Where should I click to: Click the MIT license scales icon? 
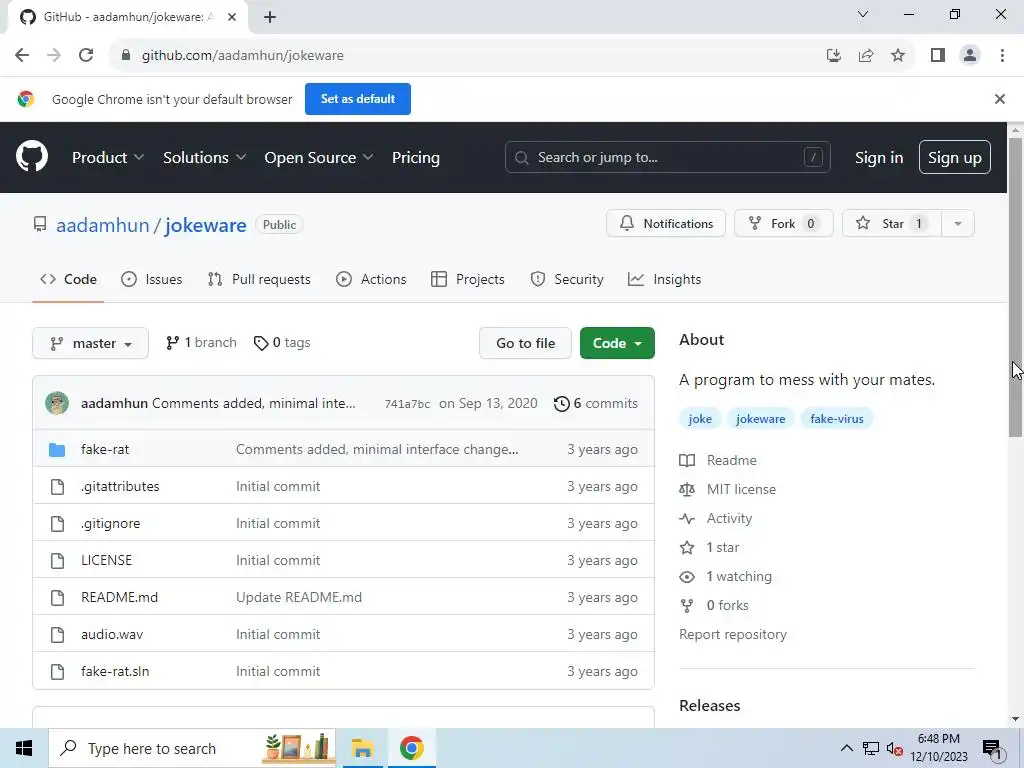(x=687, y=489)
